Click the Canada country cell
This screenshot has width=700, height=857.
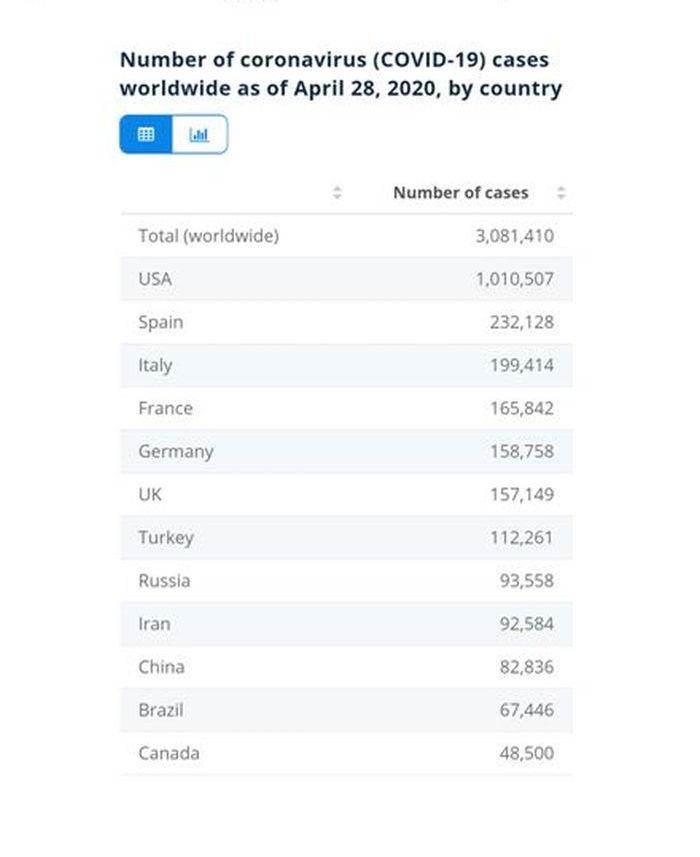169,753
